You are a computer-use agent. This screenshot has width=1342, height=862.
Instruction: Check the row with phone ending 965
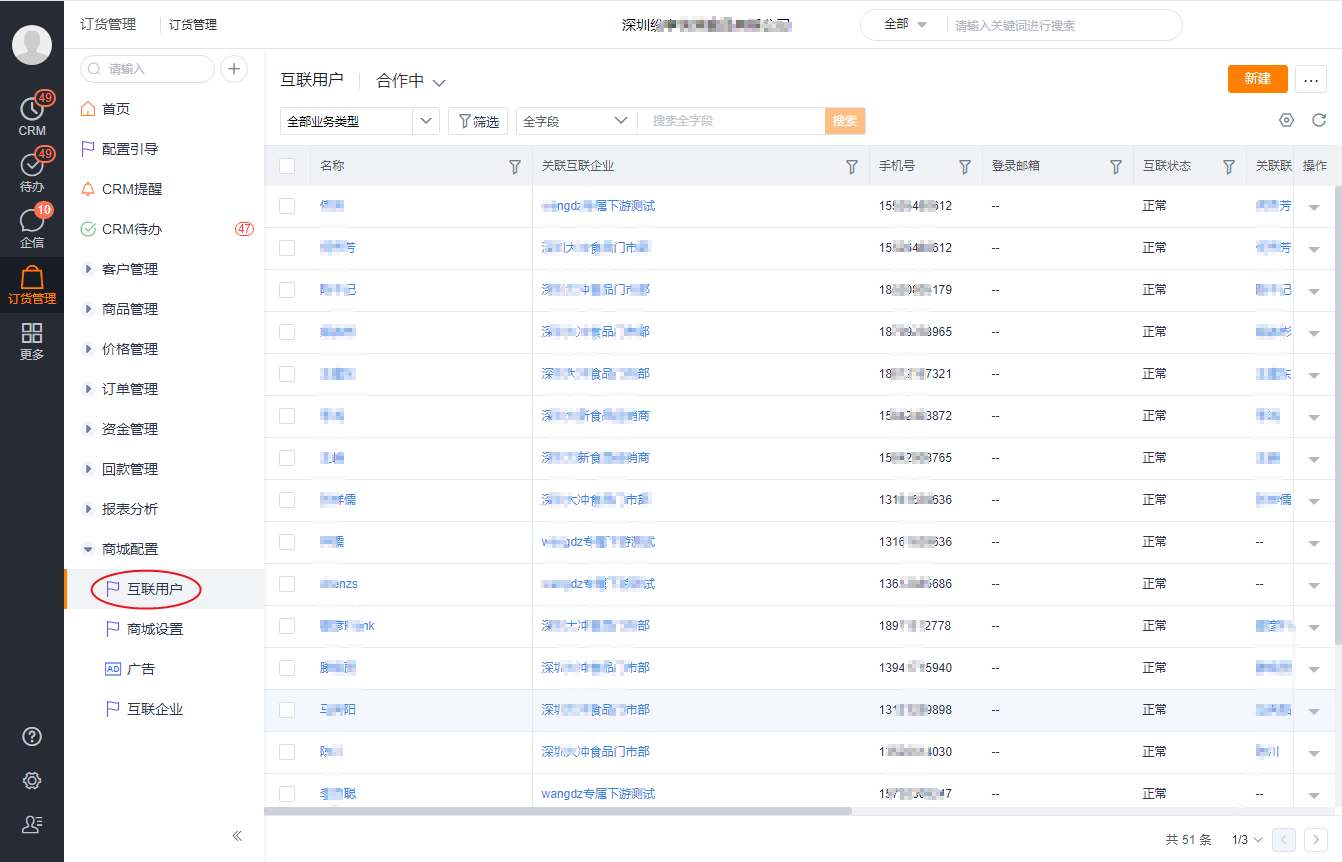click(287, 332)
